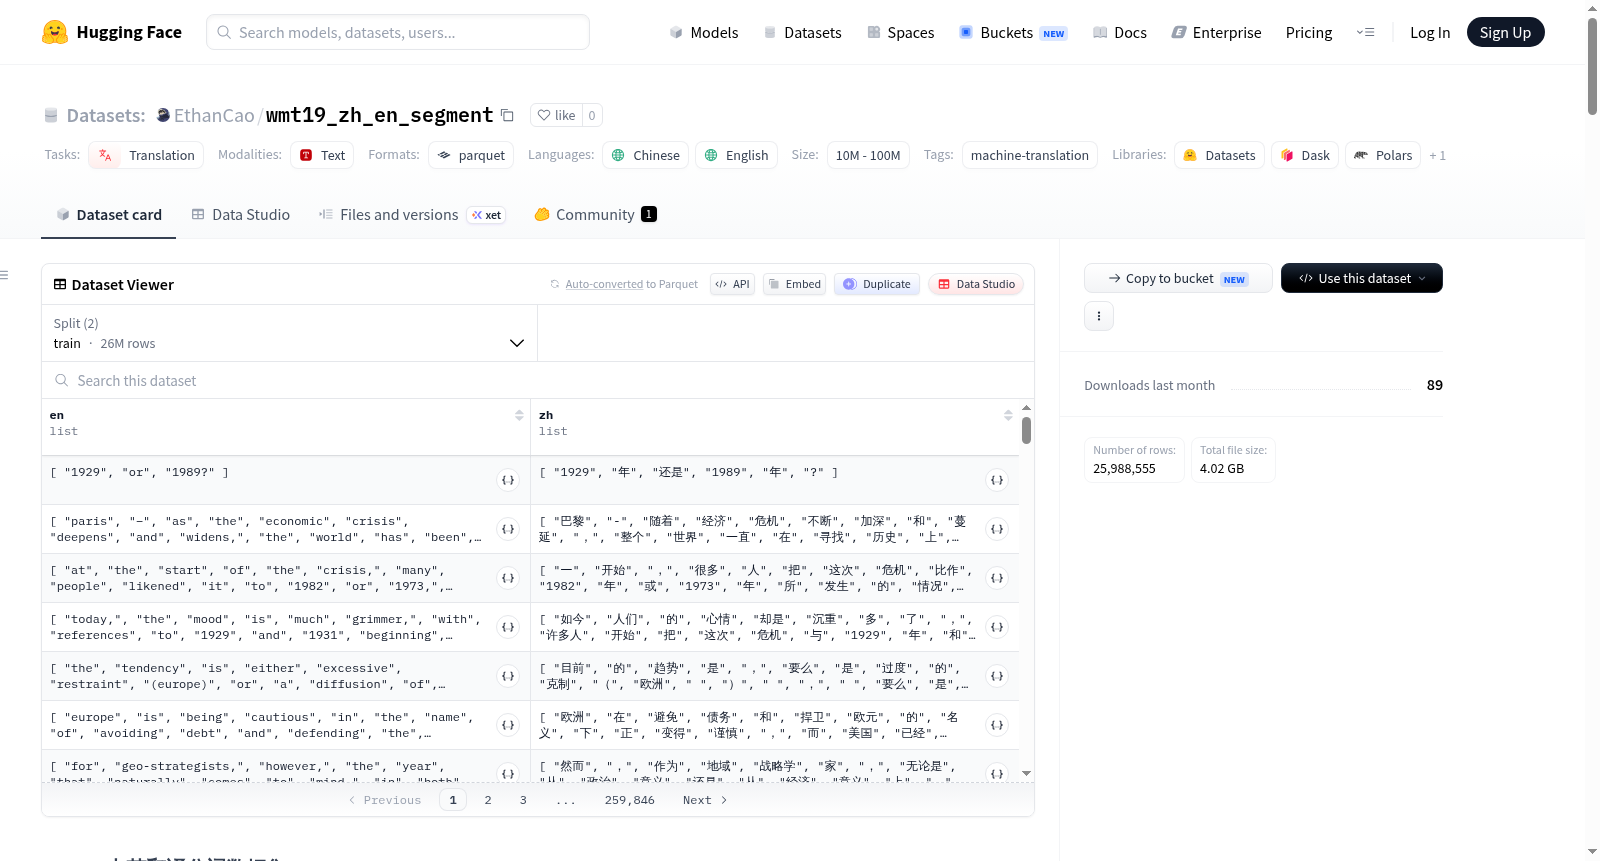Click the like heart button
Image resolution: width=1600 pixels, height=861 pixels.
(556, 115)
